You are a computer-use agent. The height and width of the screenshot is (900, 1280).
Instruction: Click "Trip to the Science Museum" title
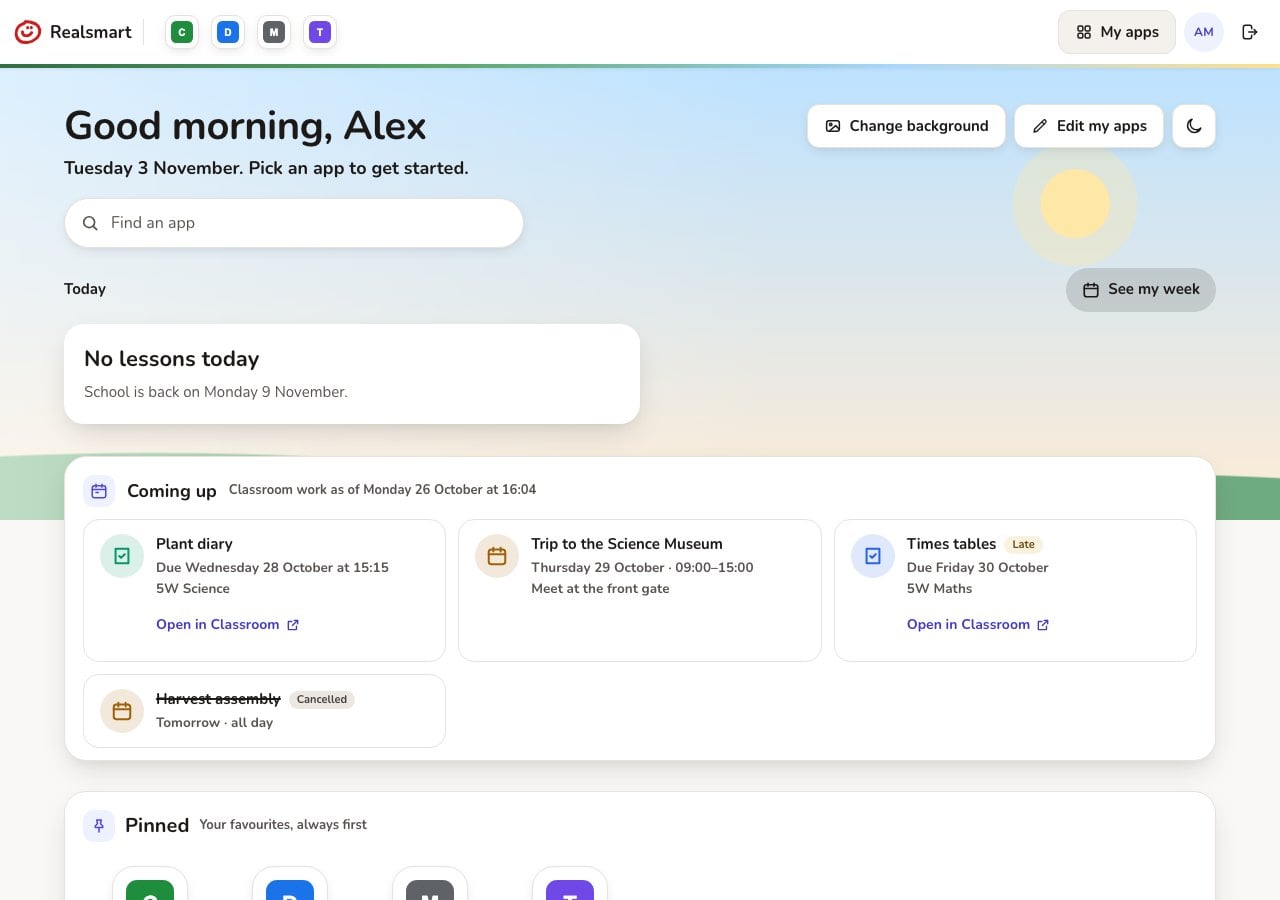(x=627, y=544)
